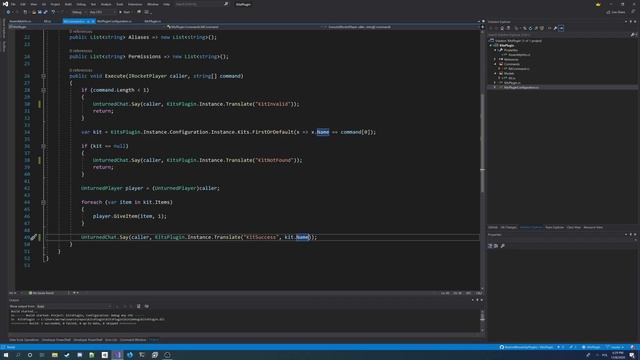
Task: Toggle Preview Selected Items in Solution Explorer
Action: [561, 28]
